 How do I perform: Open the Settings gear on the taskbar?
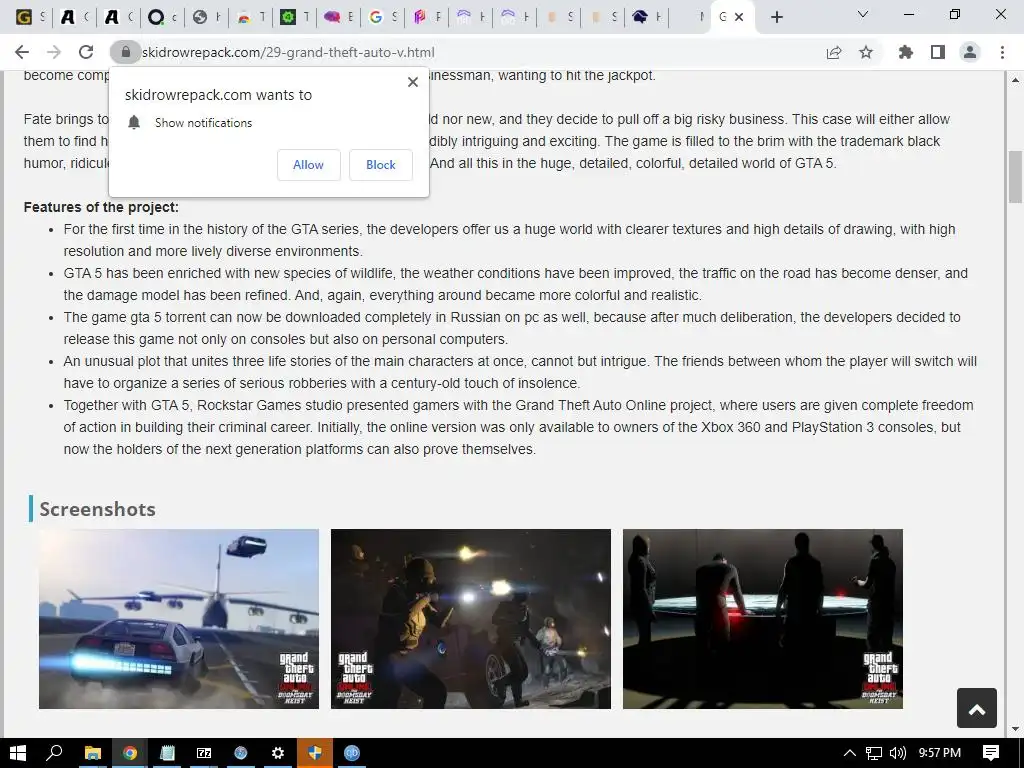[x=278, y=753]
